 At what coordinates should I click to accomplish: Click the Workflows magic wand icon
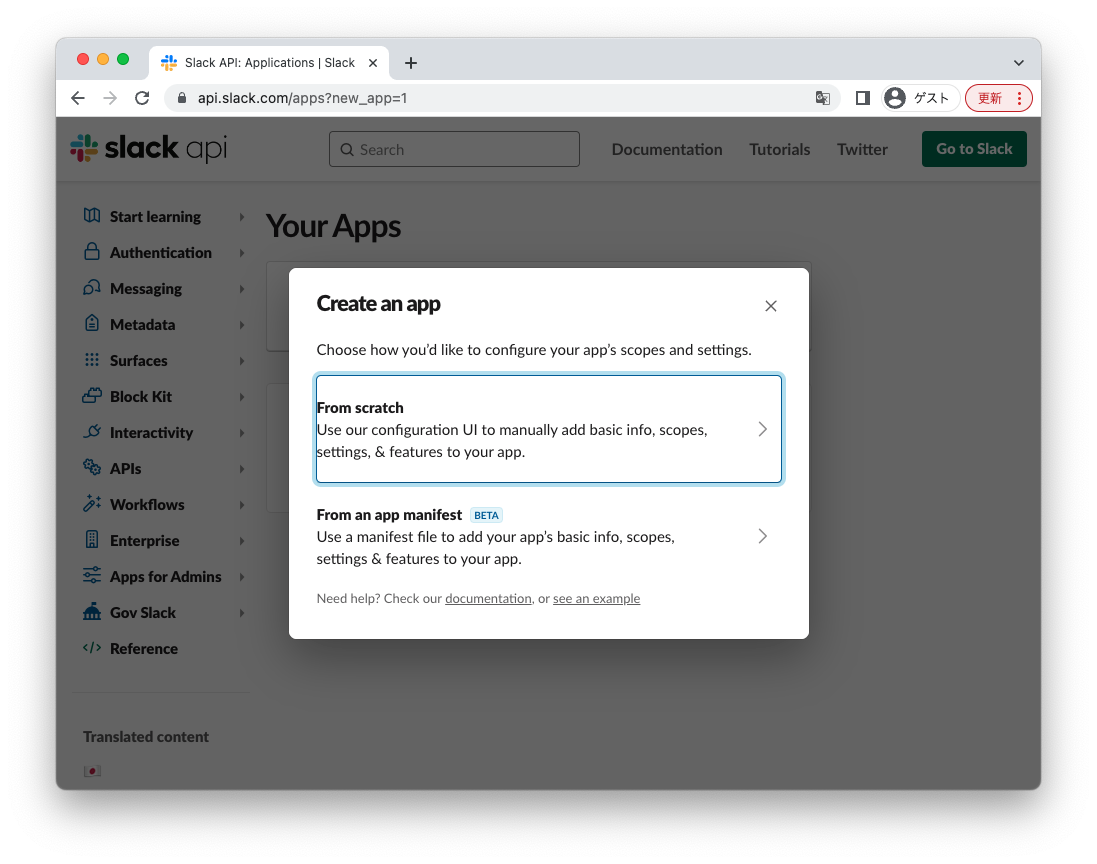click(x=92, y=504)
